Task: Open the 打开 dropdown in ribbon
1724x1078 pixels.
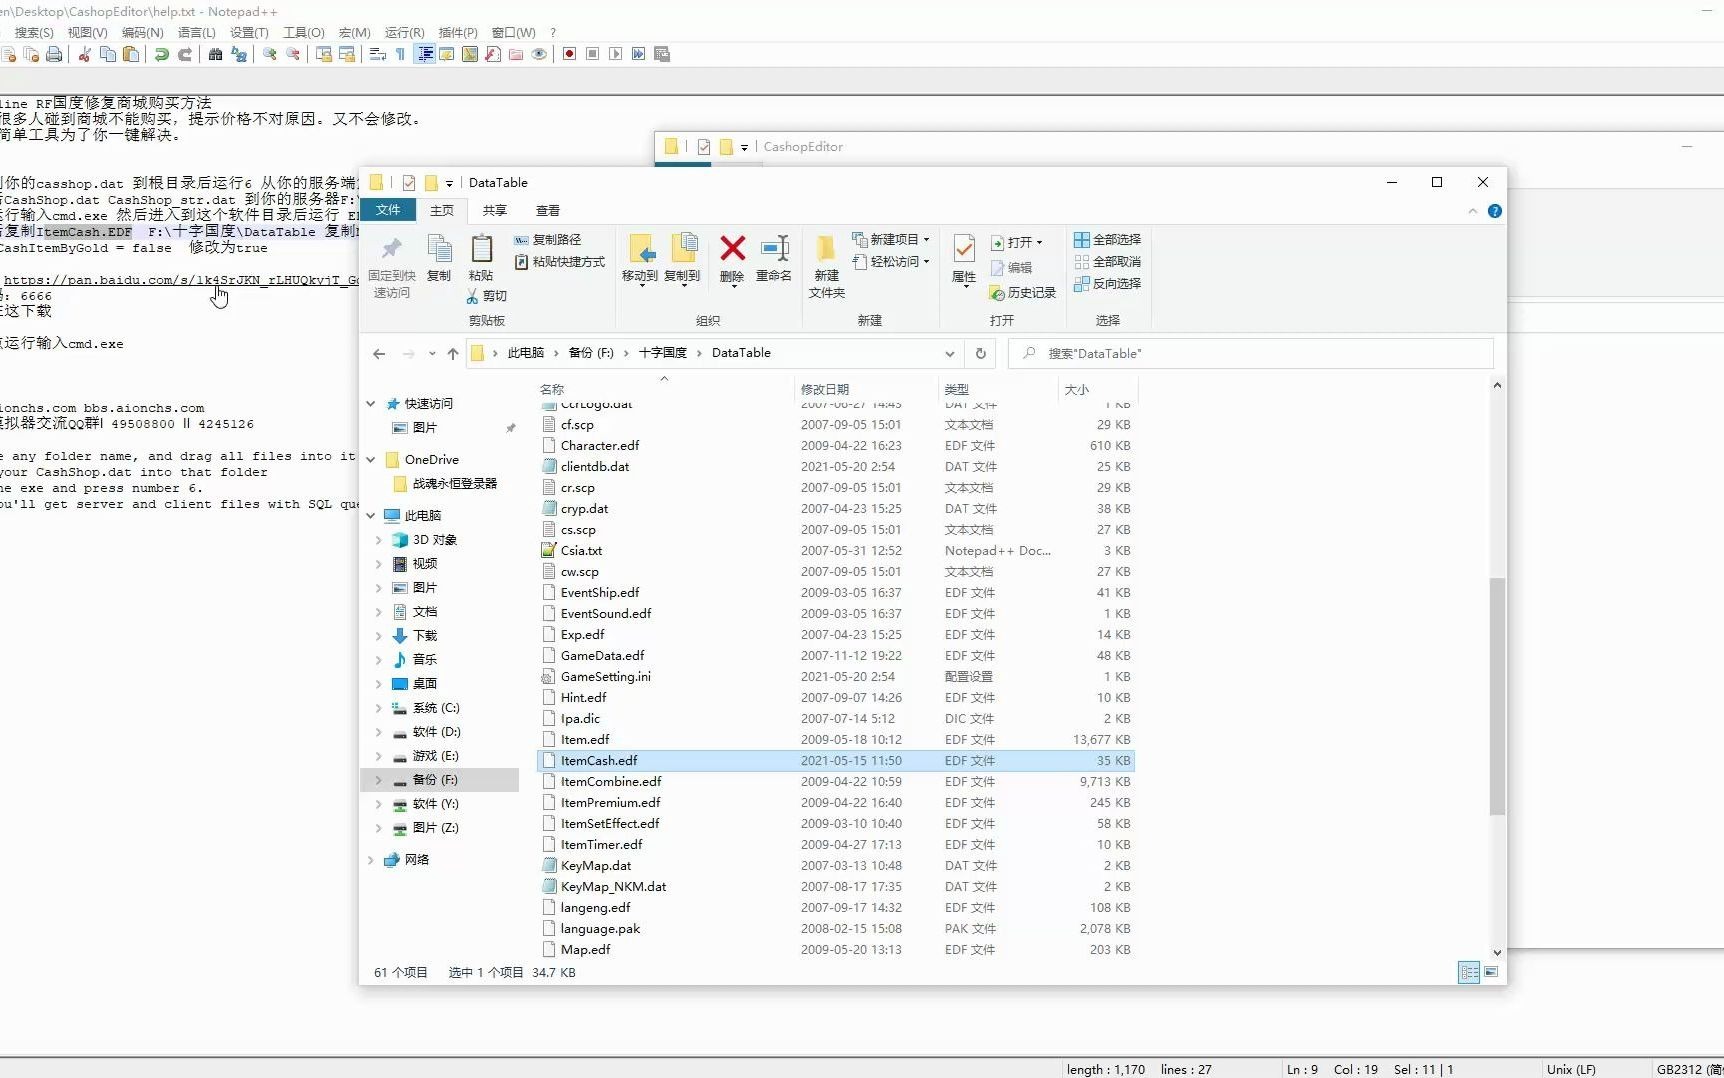Action: [1017, 243]
